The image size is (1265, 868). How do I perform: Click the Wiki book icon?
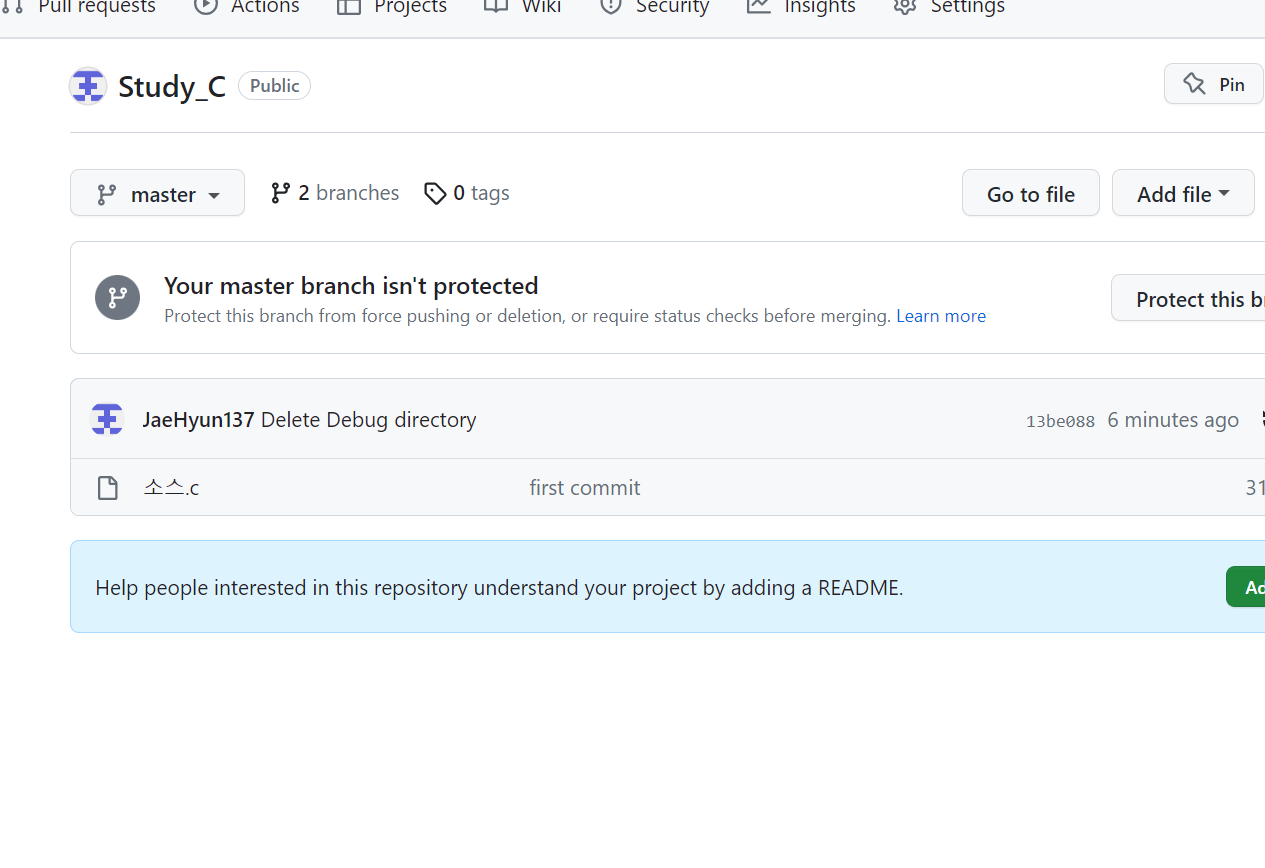click(496, 6)
